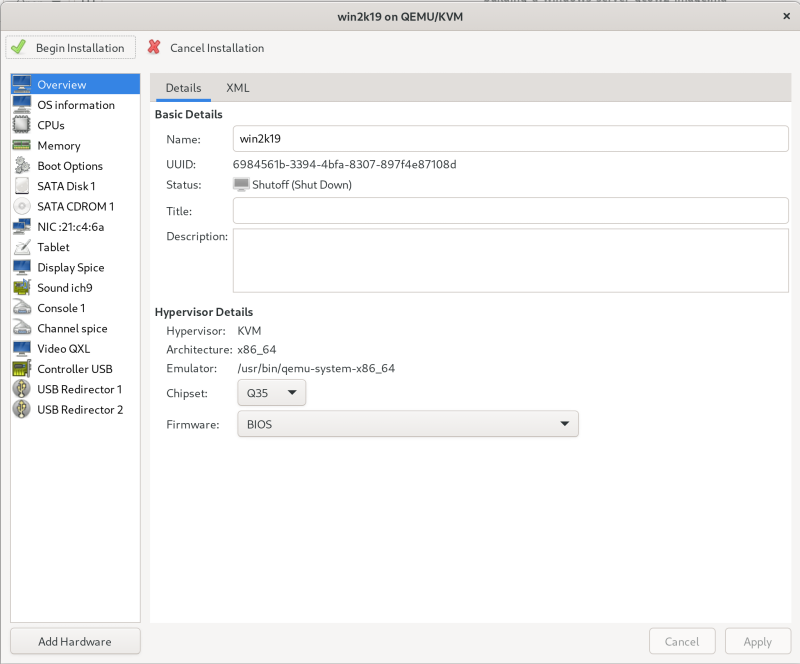800x664 pixels.
Task: Click the empty Title input field
Action: [x=510, y=211]
